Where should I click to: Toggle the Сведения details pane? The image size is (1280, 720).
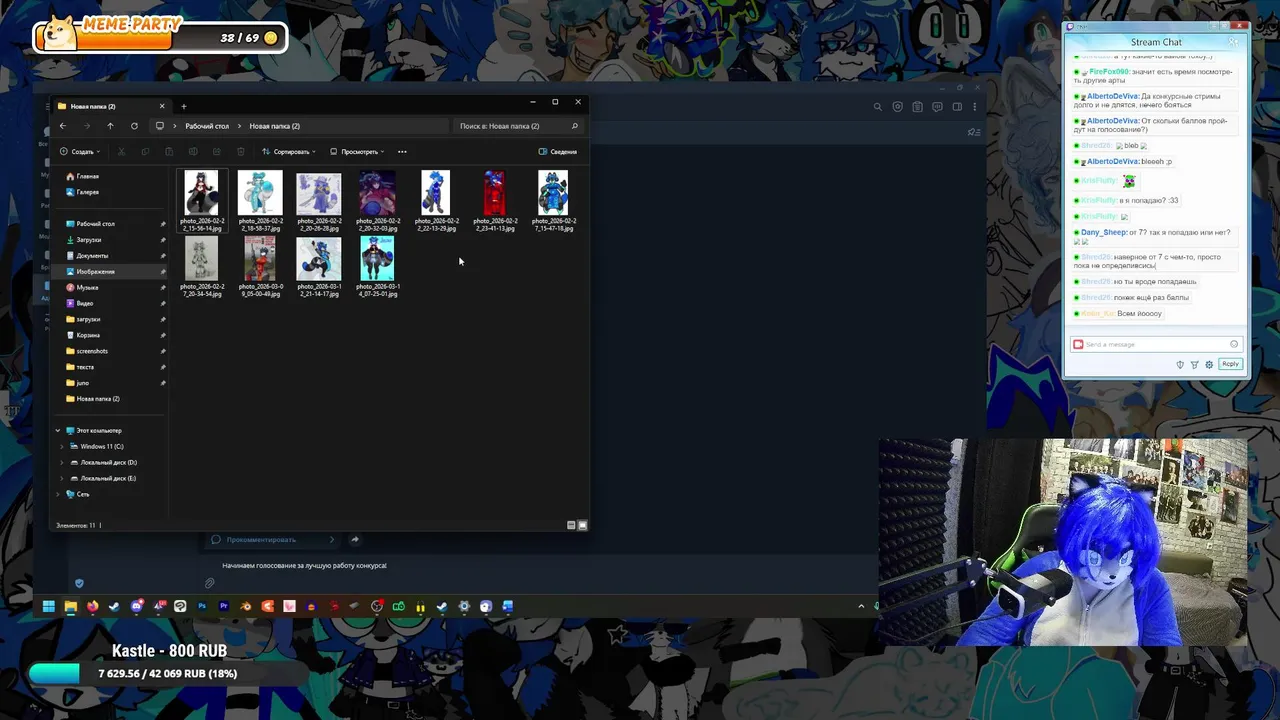[557, 152]
